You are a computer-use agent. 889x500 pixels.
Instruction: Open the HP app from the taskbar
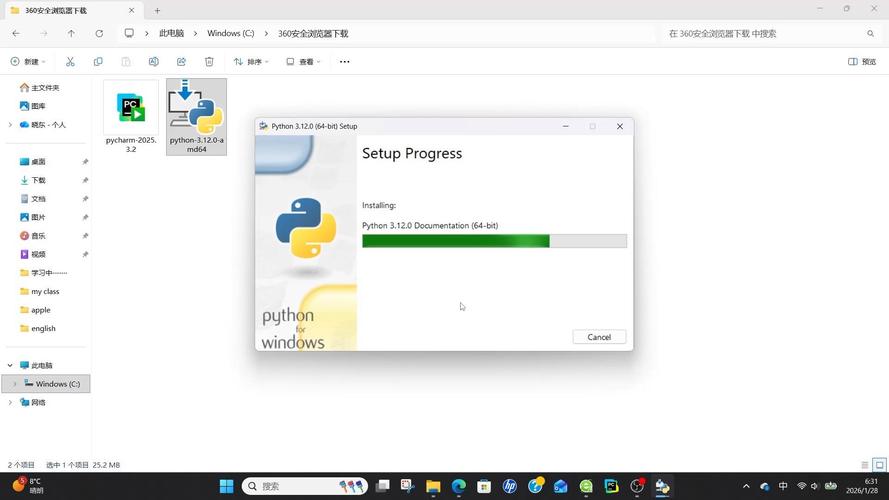(x=510, y=486)
